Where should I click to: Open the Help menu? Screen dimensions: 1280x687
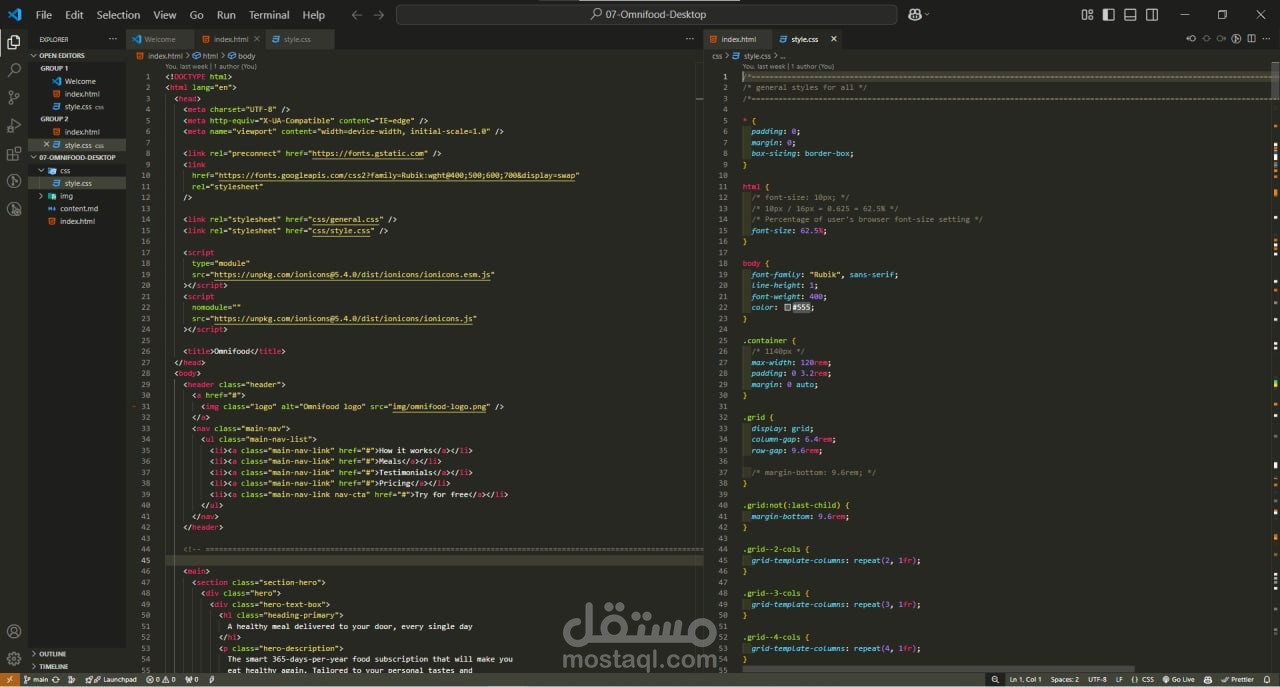pyautogui.click(x=314, y=15)
